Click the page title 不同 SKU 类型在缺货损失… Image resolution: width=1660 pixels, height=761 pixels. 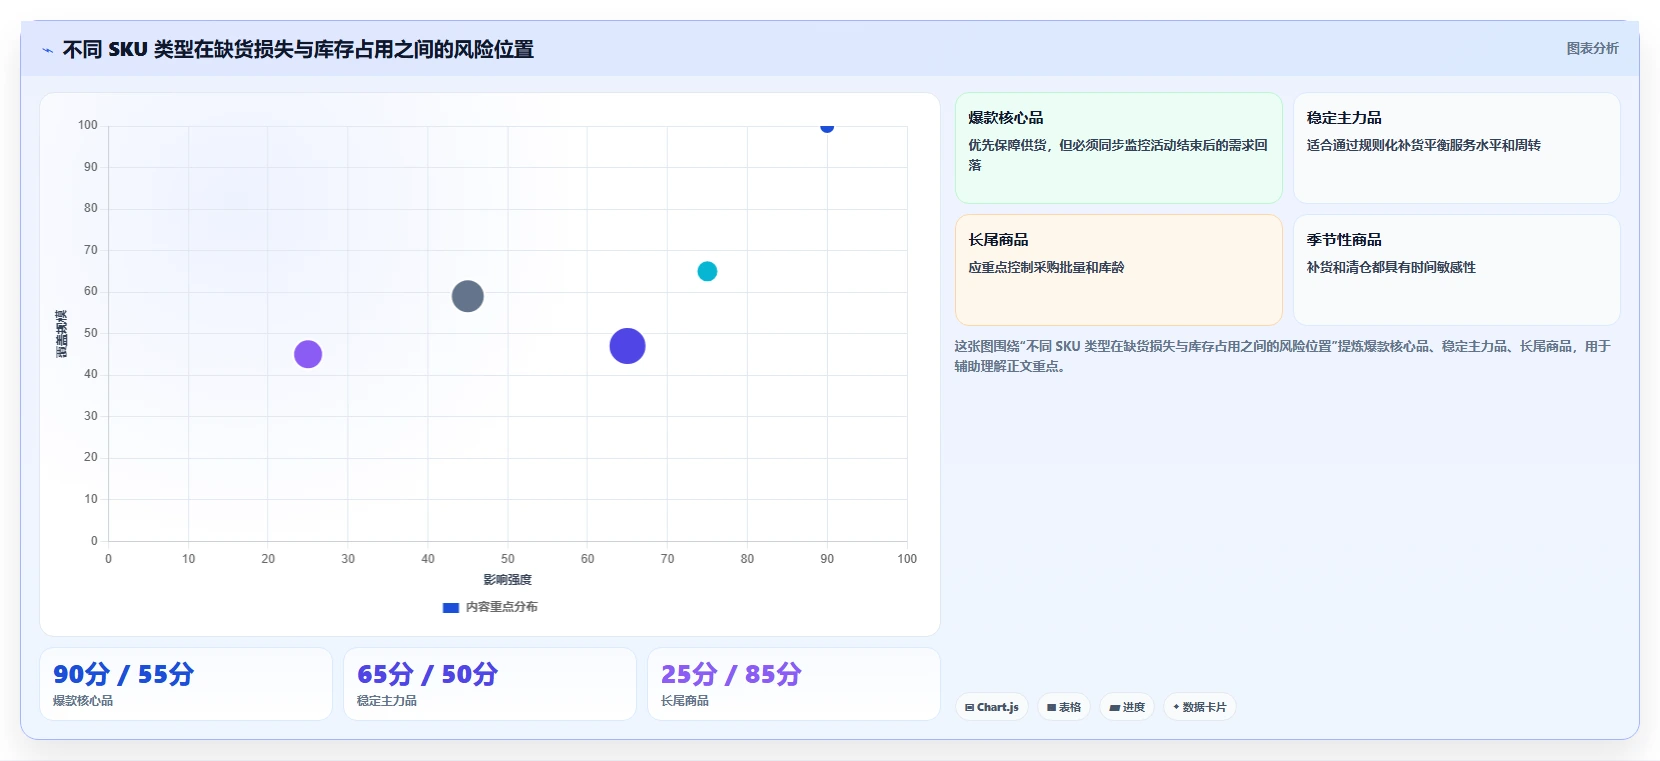tap(298, 49)
